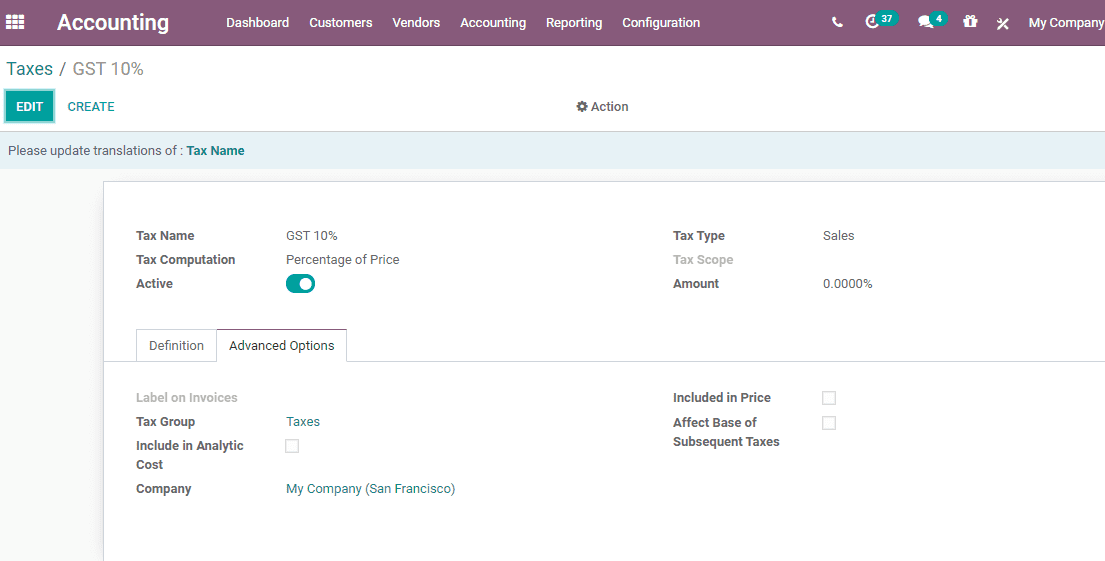Open the Accounting menu item
Viewport: 1105px width, 561px height.
coord(493,23)
